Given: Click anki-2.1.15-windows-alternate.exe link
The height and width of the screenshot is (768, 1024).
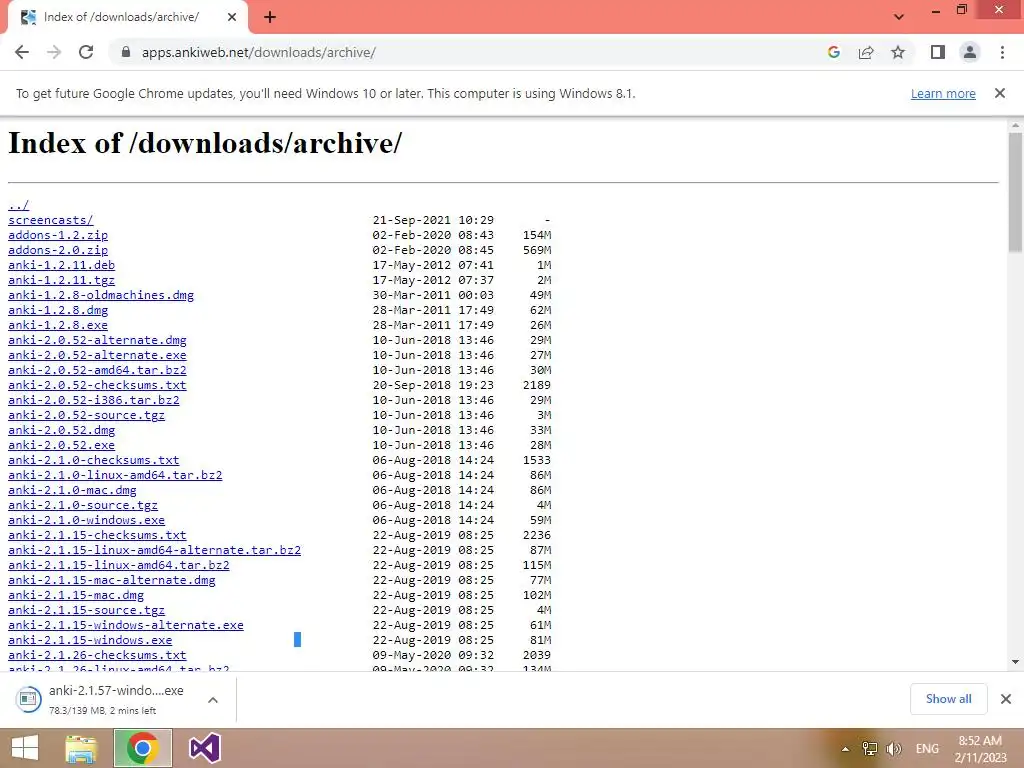Looking at the screenshot, I should 125,626.
